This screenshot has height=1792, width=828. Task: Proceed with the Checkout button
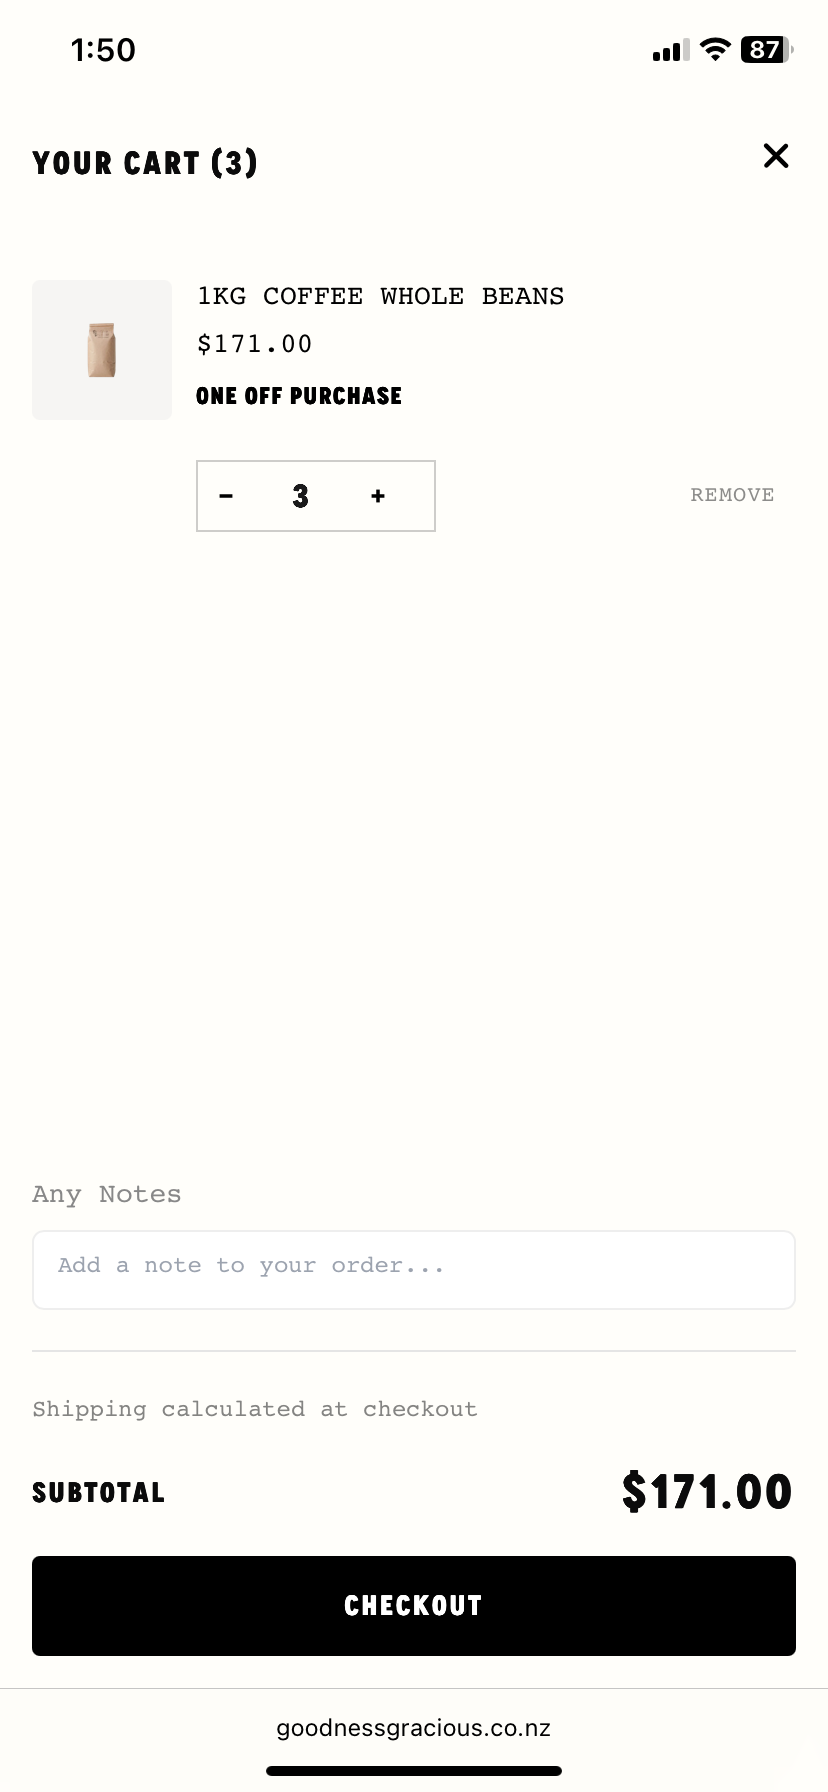point(414,1606)
